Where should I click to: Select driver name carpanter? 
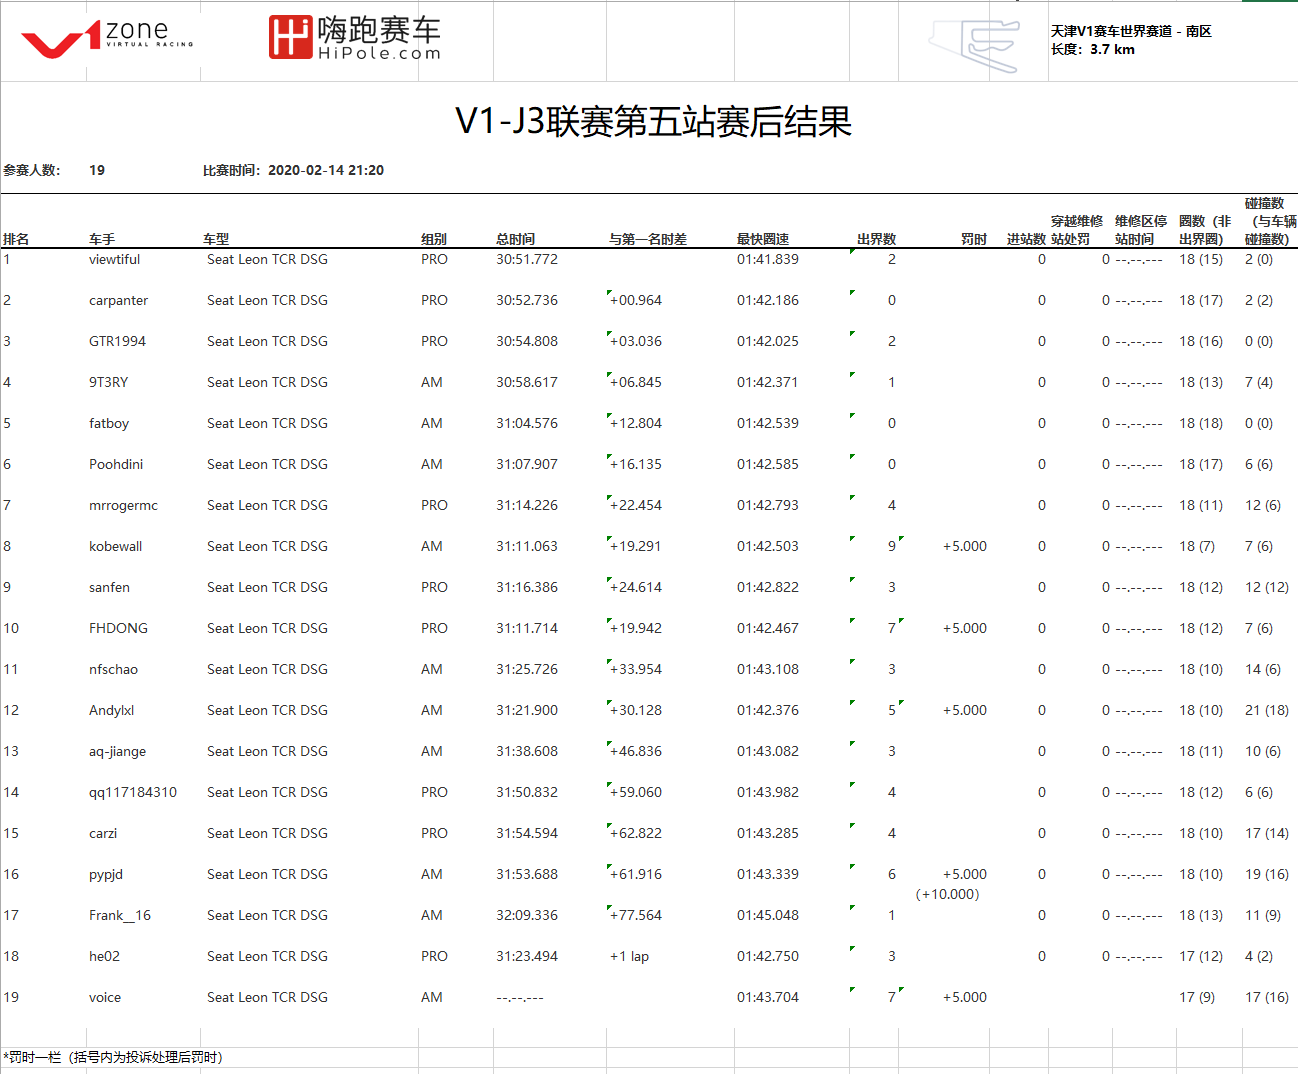(118, 300)
